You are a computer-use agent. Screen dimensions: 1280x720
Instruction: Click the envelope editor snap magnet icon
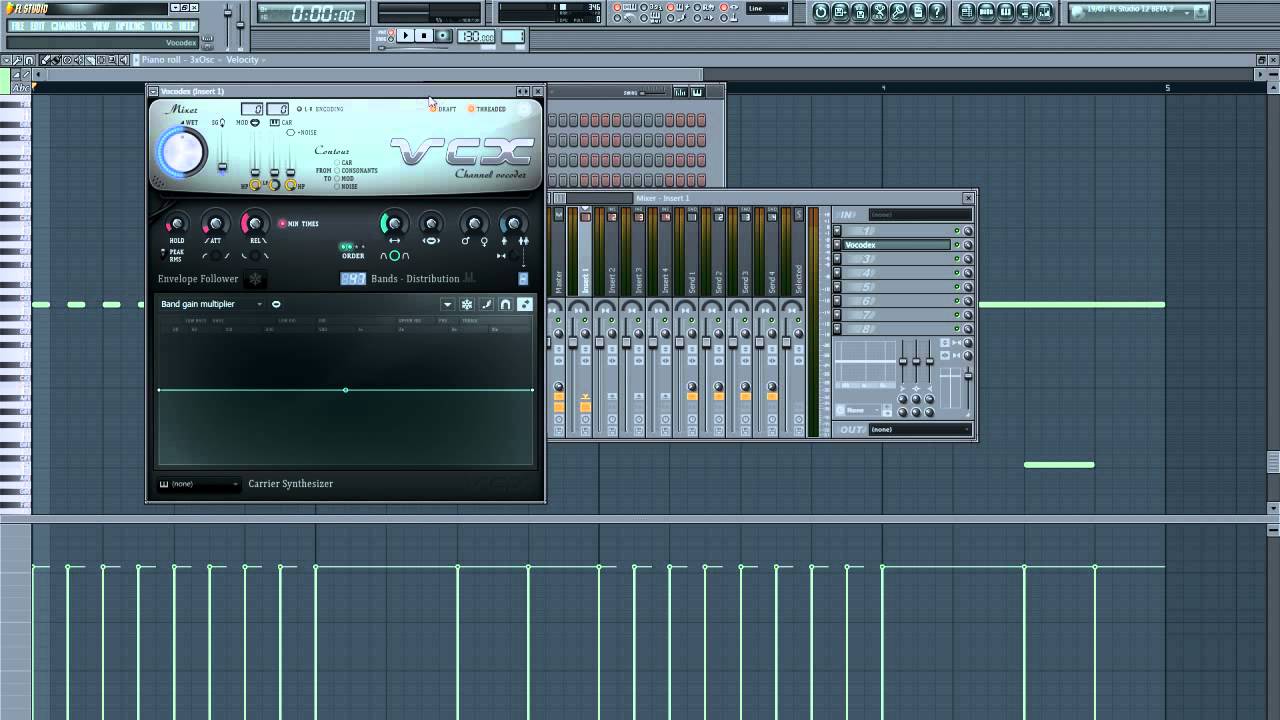click(x=505, y=304)
